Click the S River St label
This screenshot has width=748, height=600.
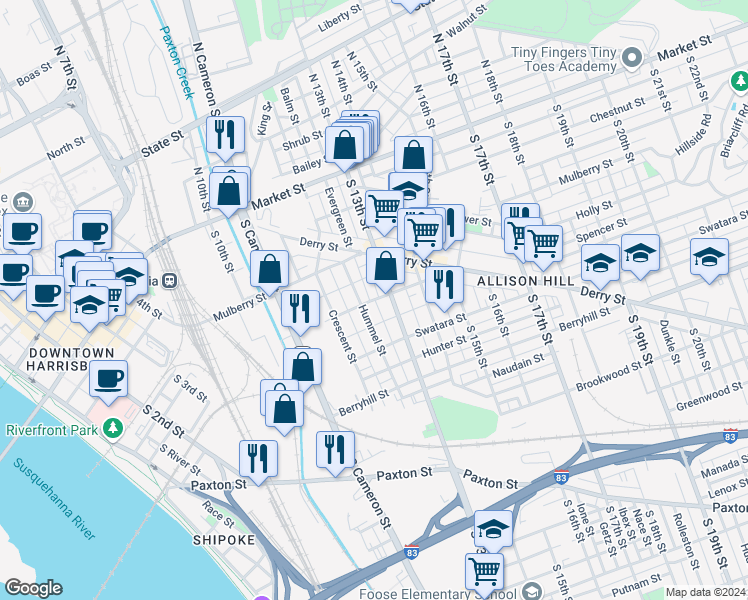(x=180, y=460)
